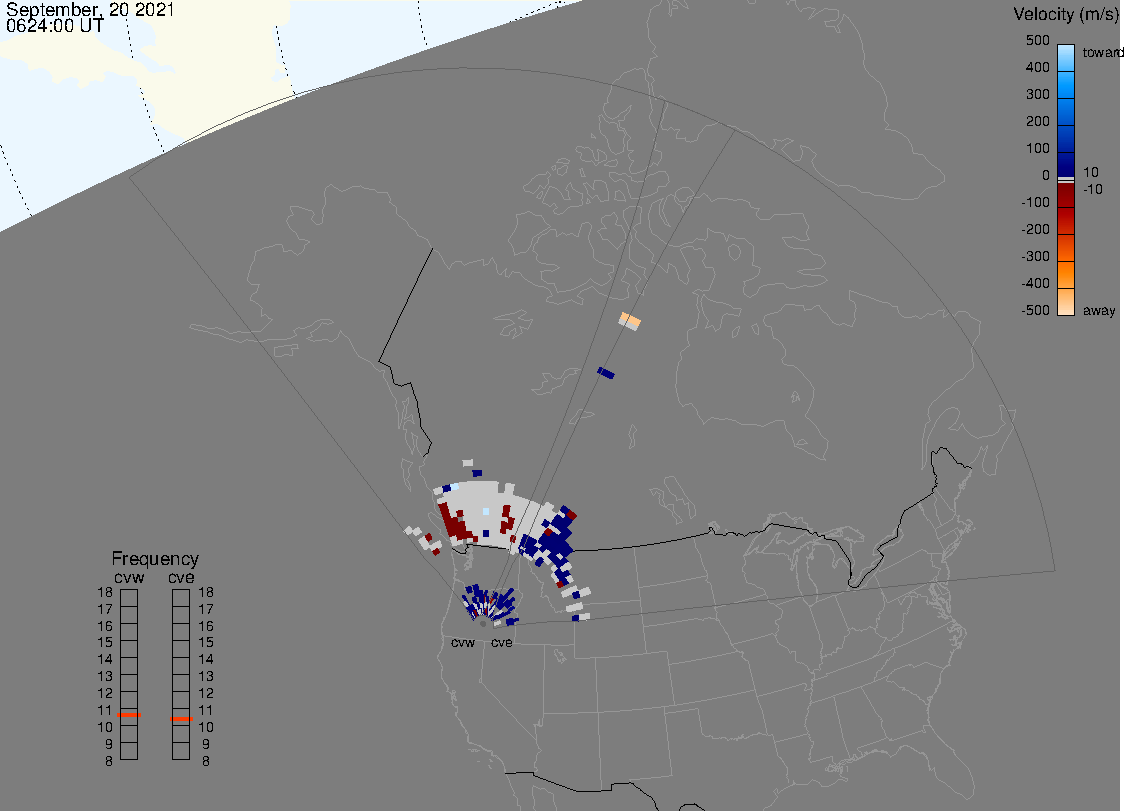Click the away label beside the colorbar
The image size is (1124, 811).
click(1099, 310)
